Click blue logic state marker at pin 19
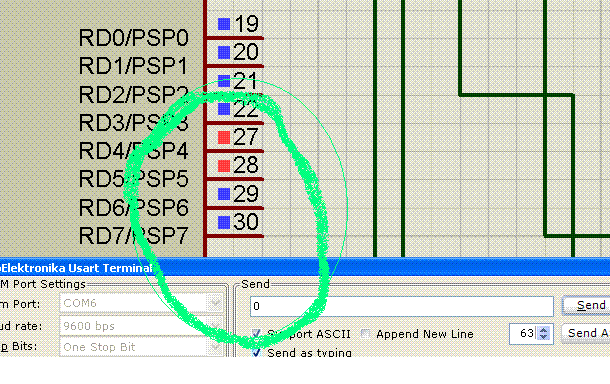Viewport: 610px width, 384px height. point(224,24)
